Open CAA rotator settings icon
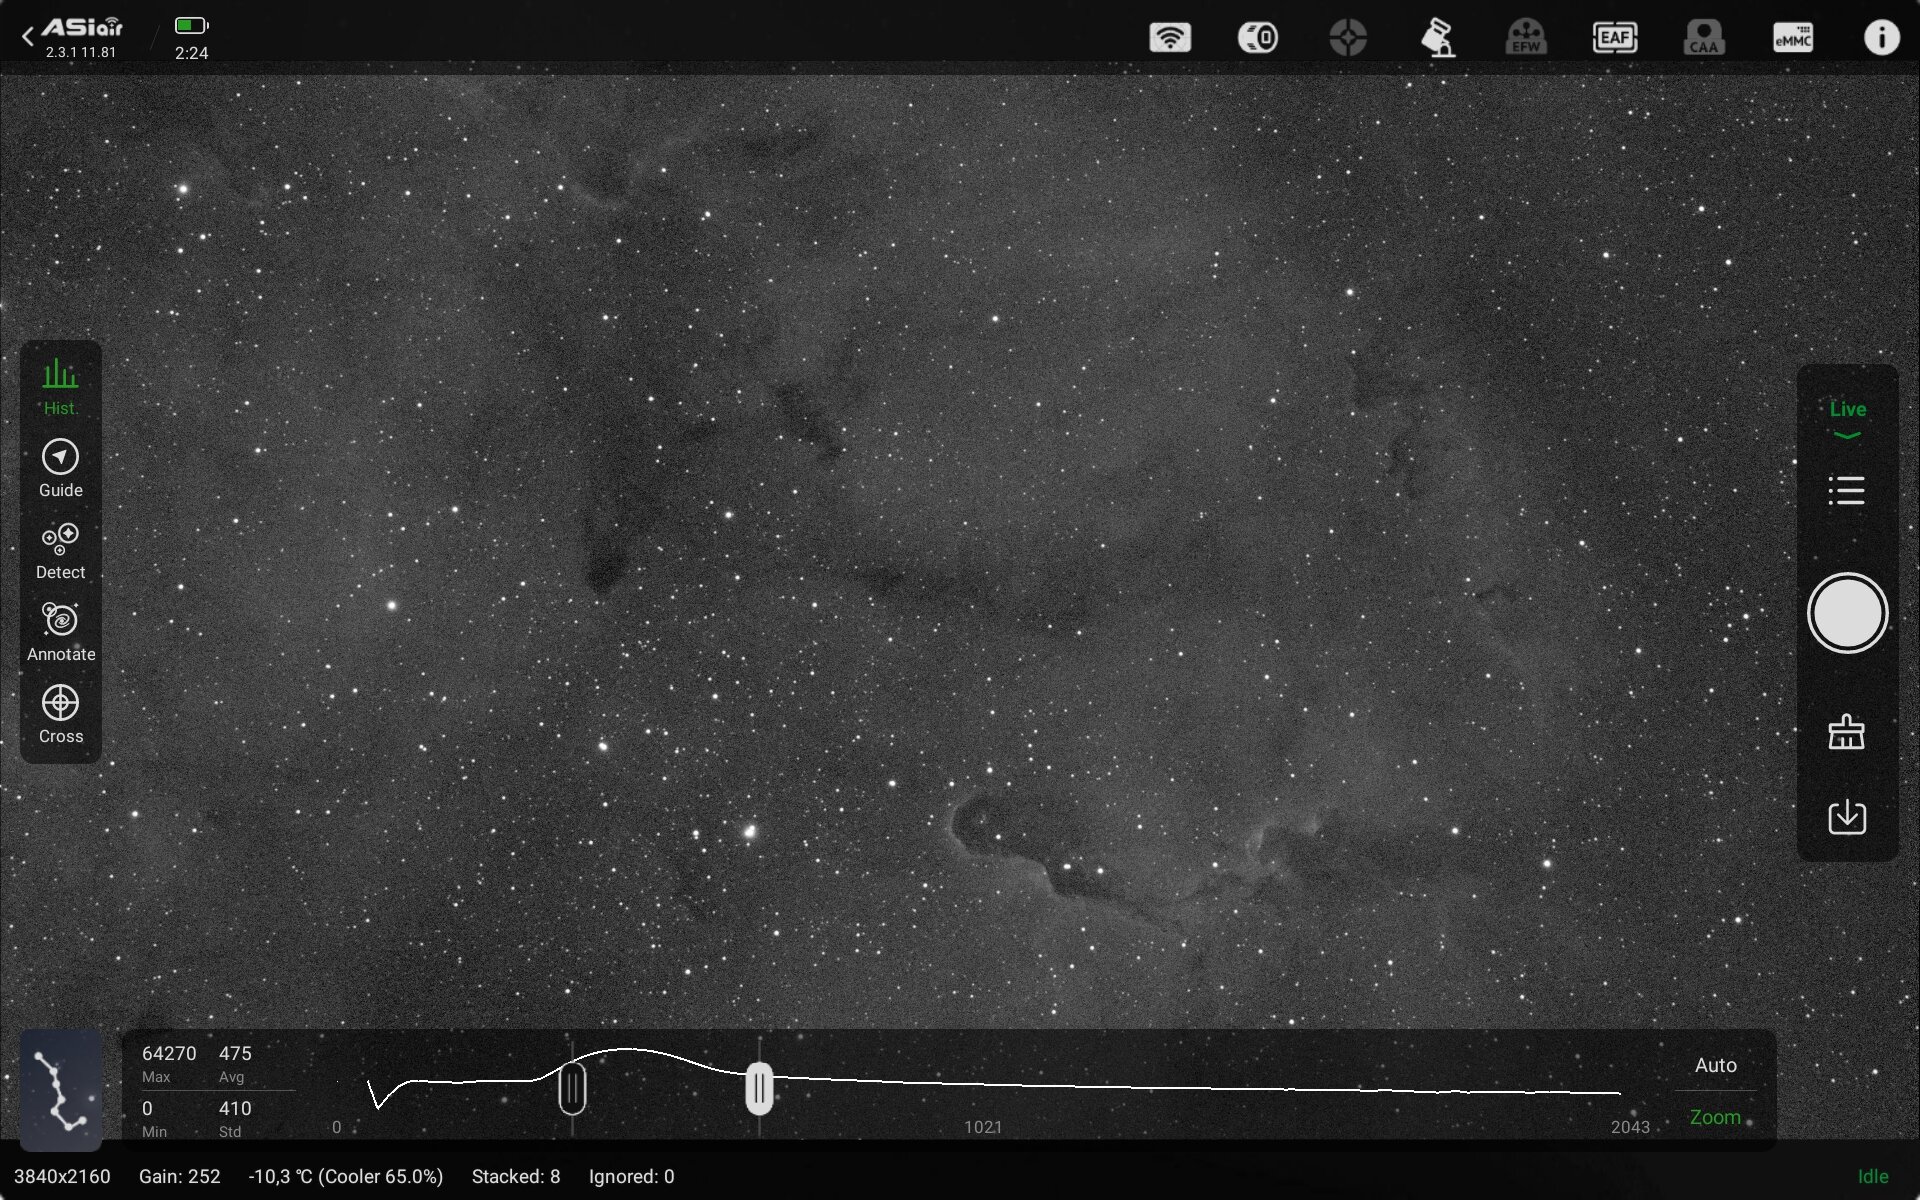 (x=1703, y=38)
